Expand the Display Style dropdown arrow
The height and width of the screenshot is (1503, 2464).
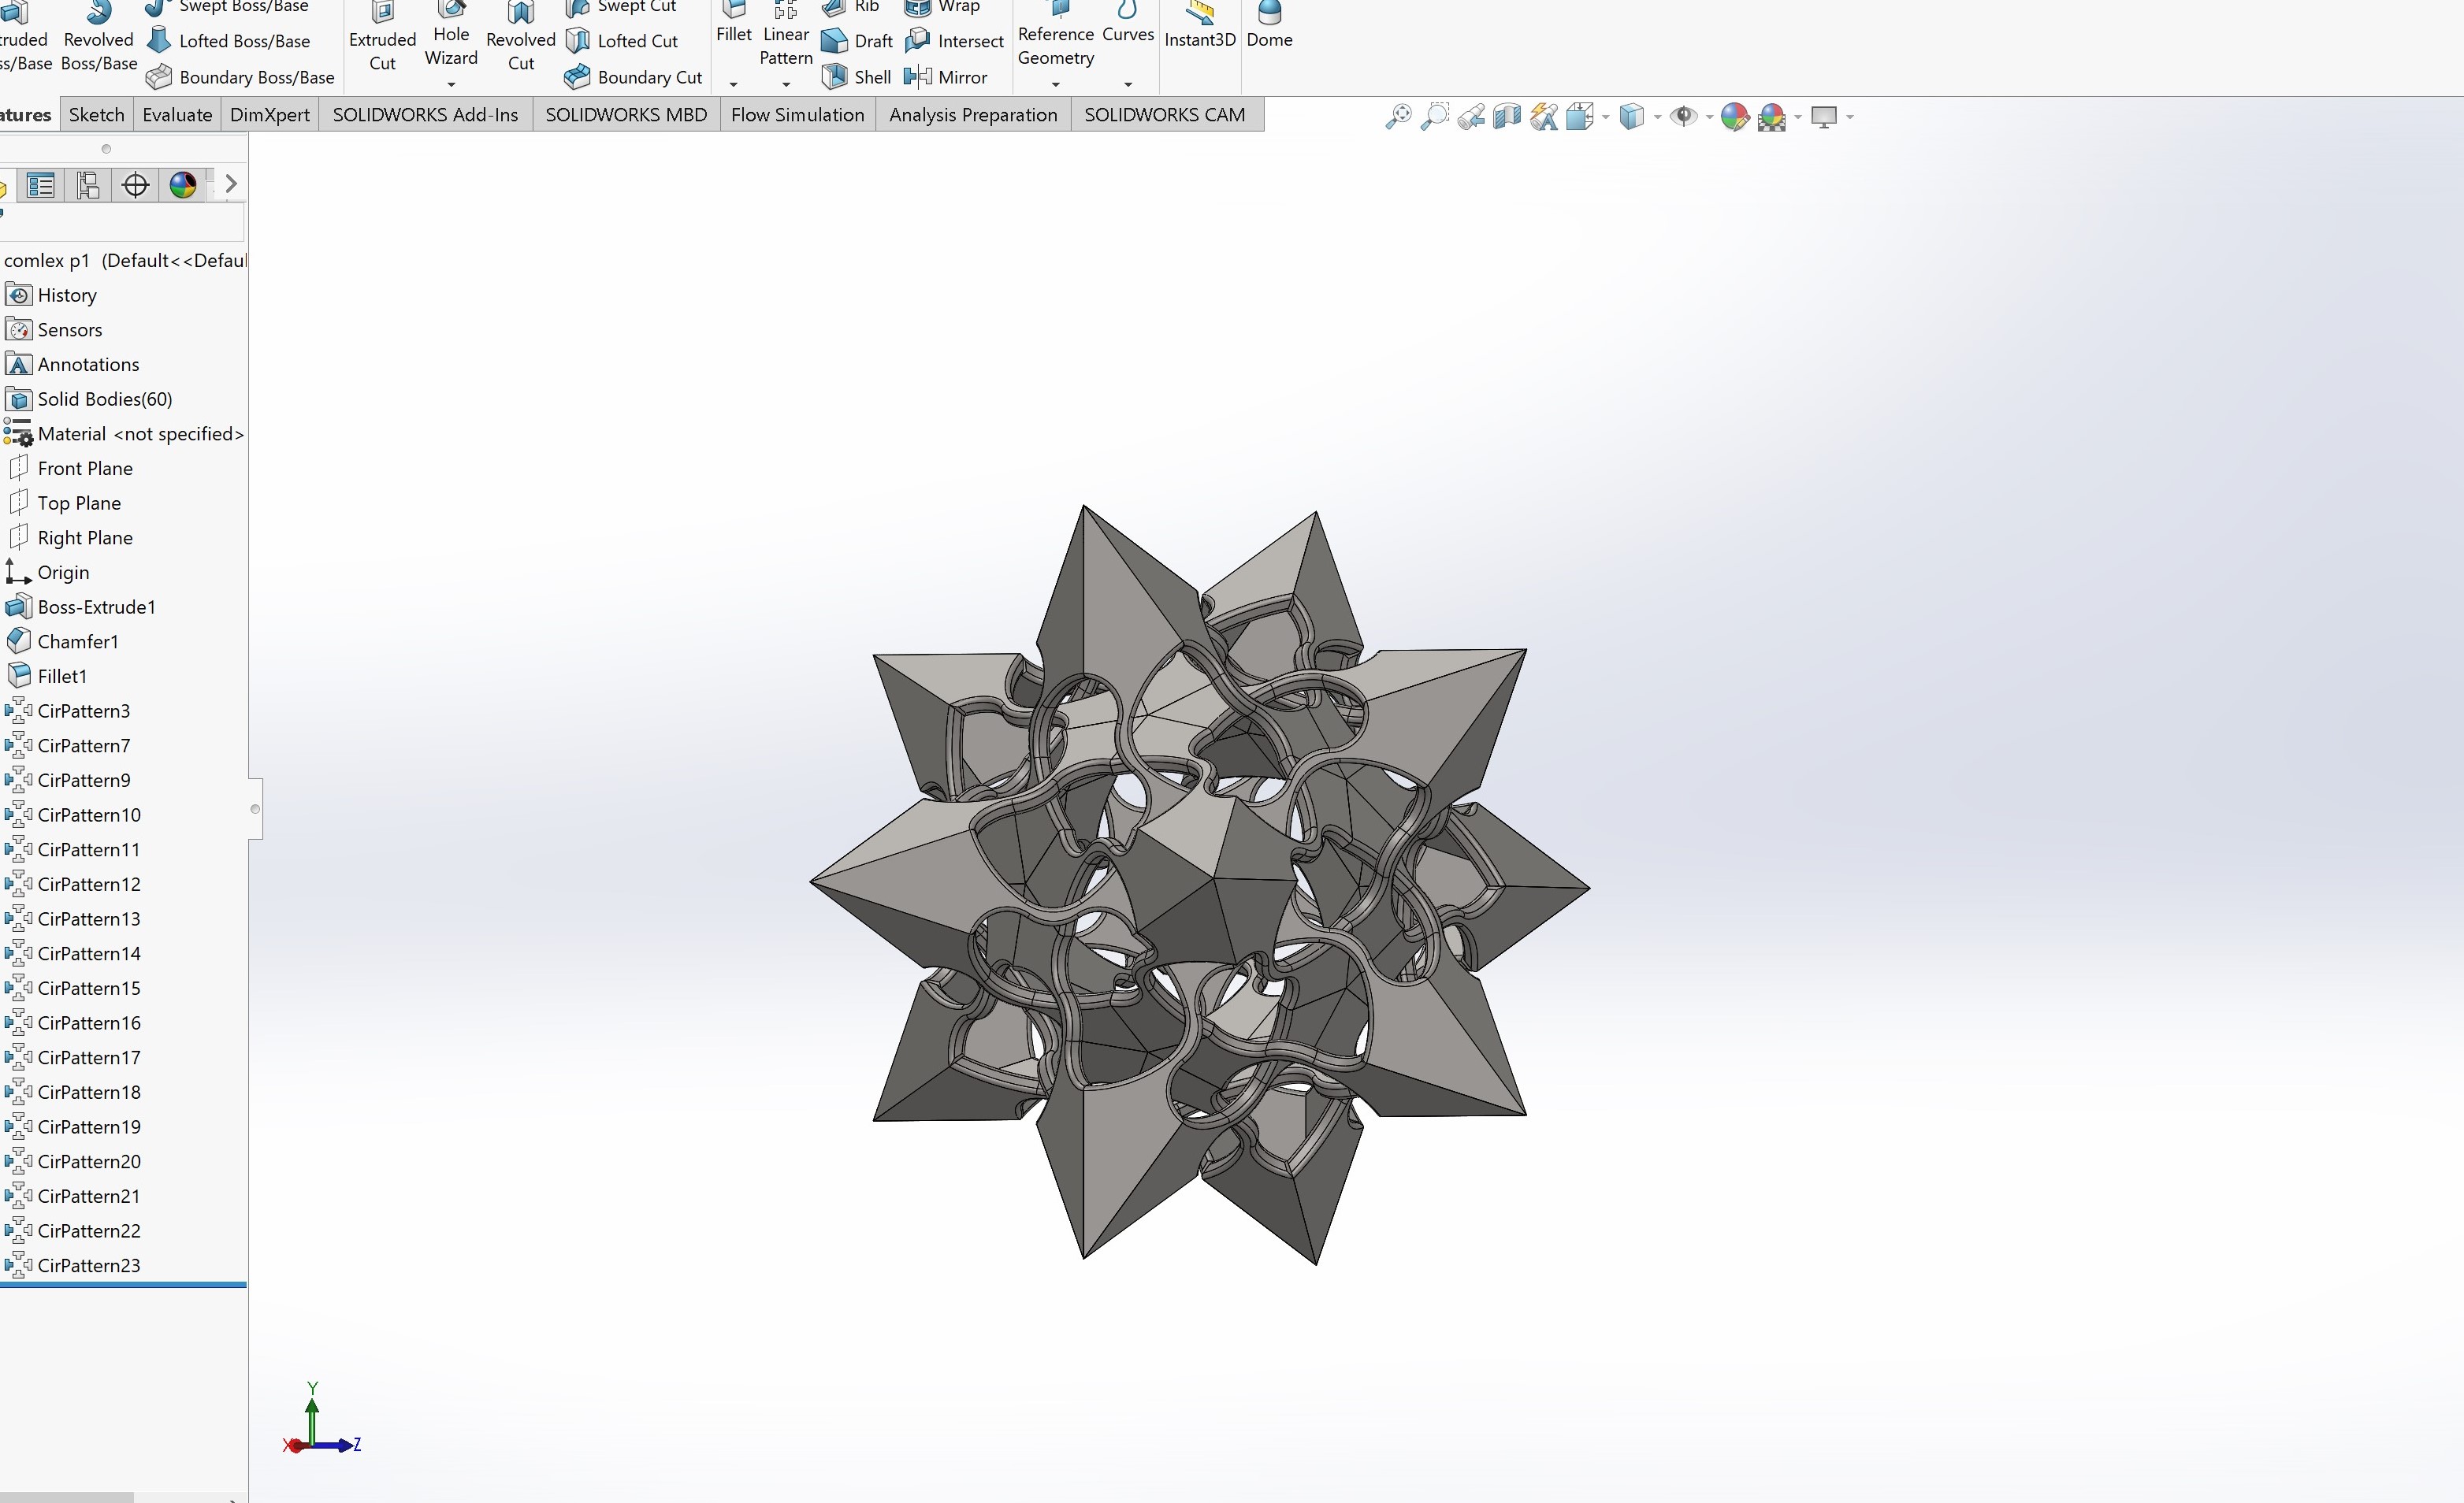[x=1657, y=117]
